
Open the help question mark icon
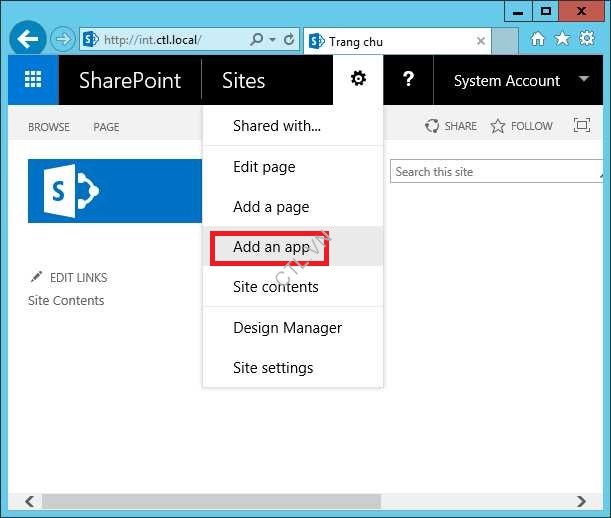coord(408,80)
